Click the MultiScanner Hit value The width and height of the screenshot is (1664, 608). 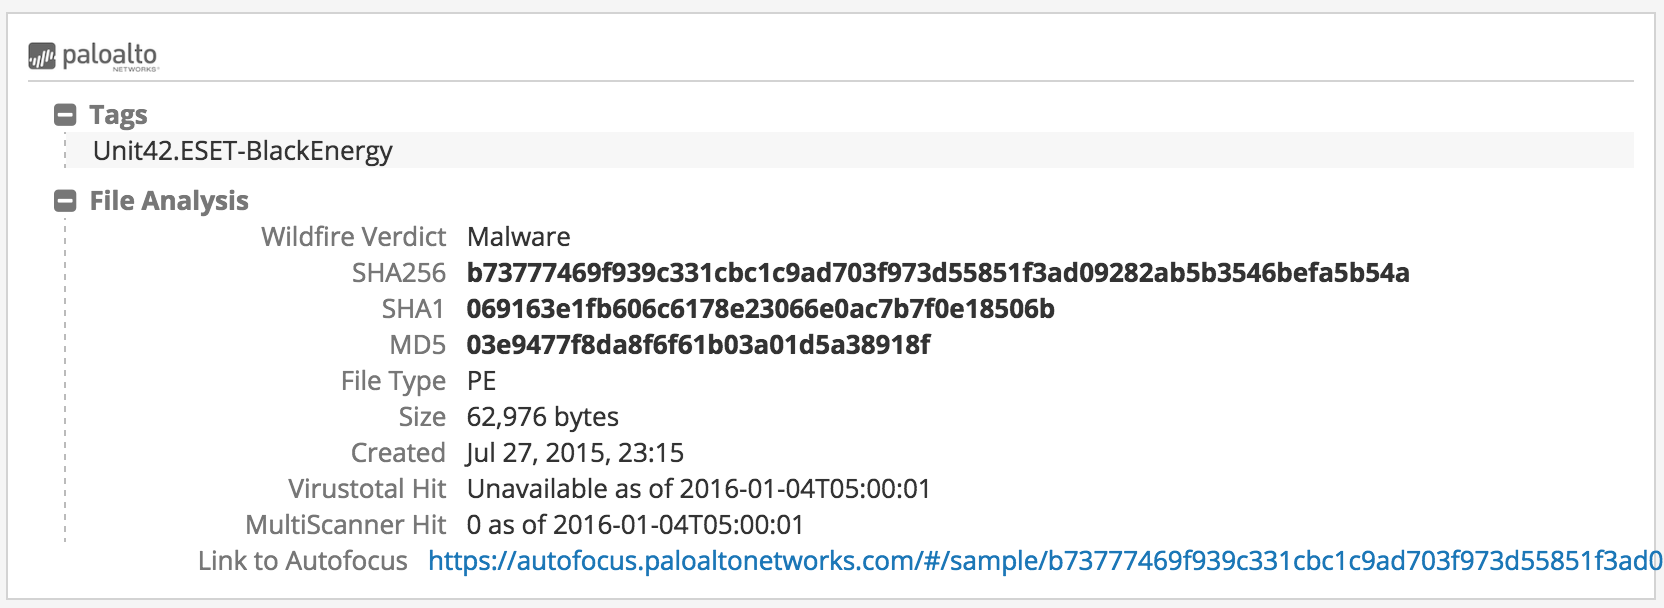point(635,525)
